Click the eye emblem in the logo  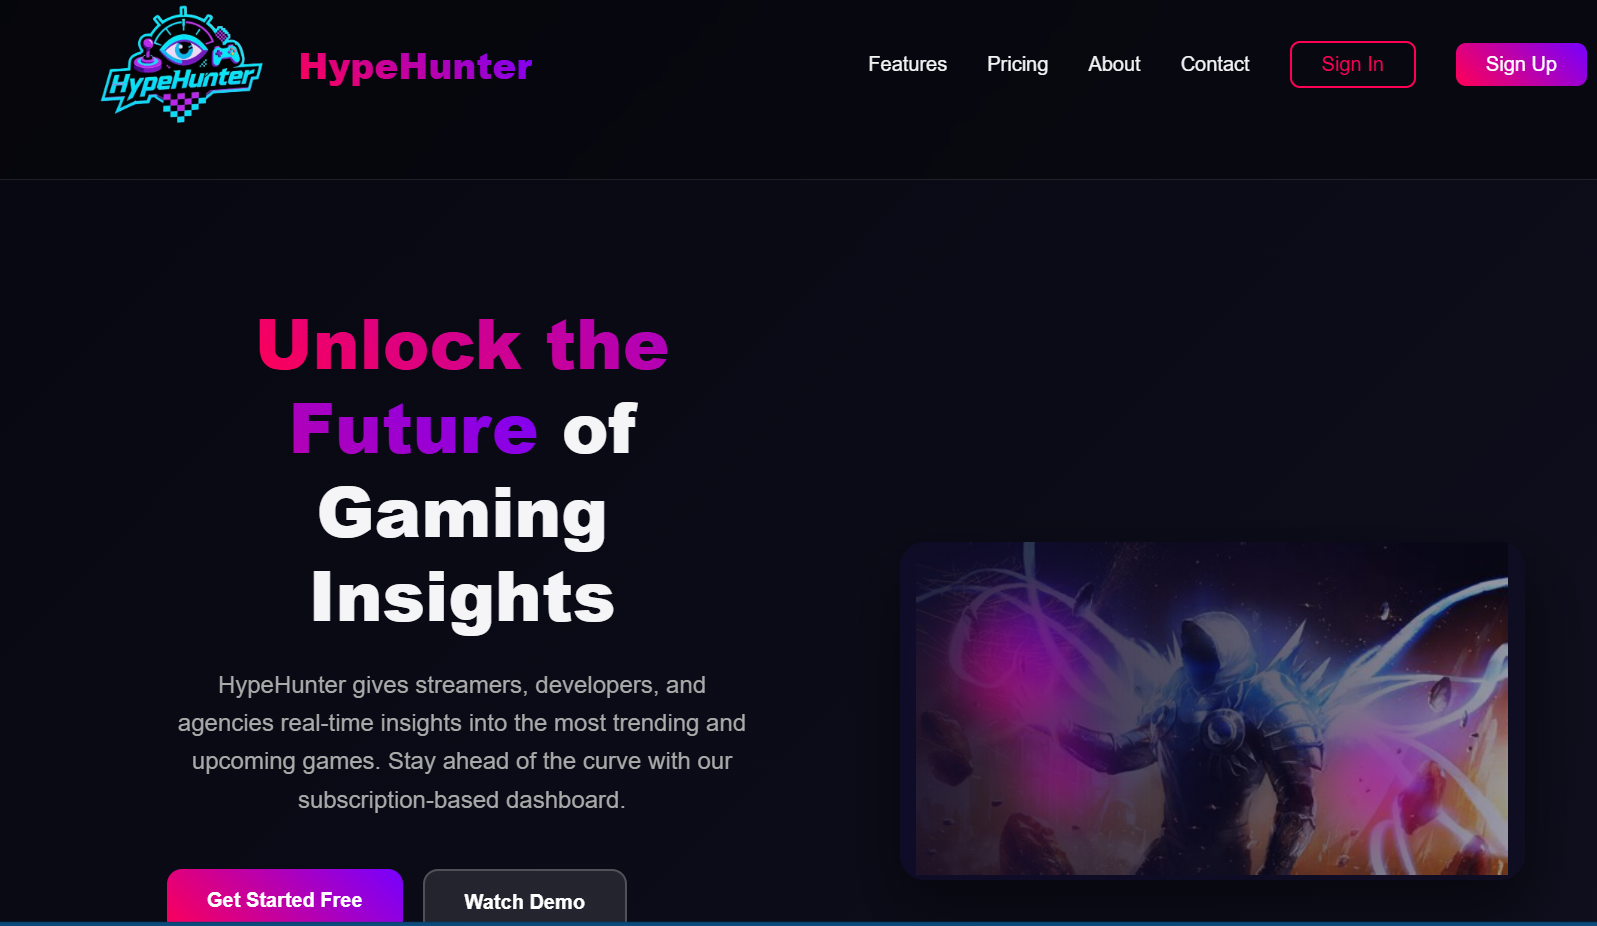[184, 50]
